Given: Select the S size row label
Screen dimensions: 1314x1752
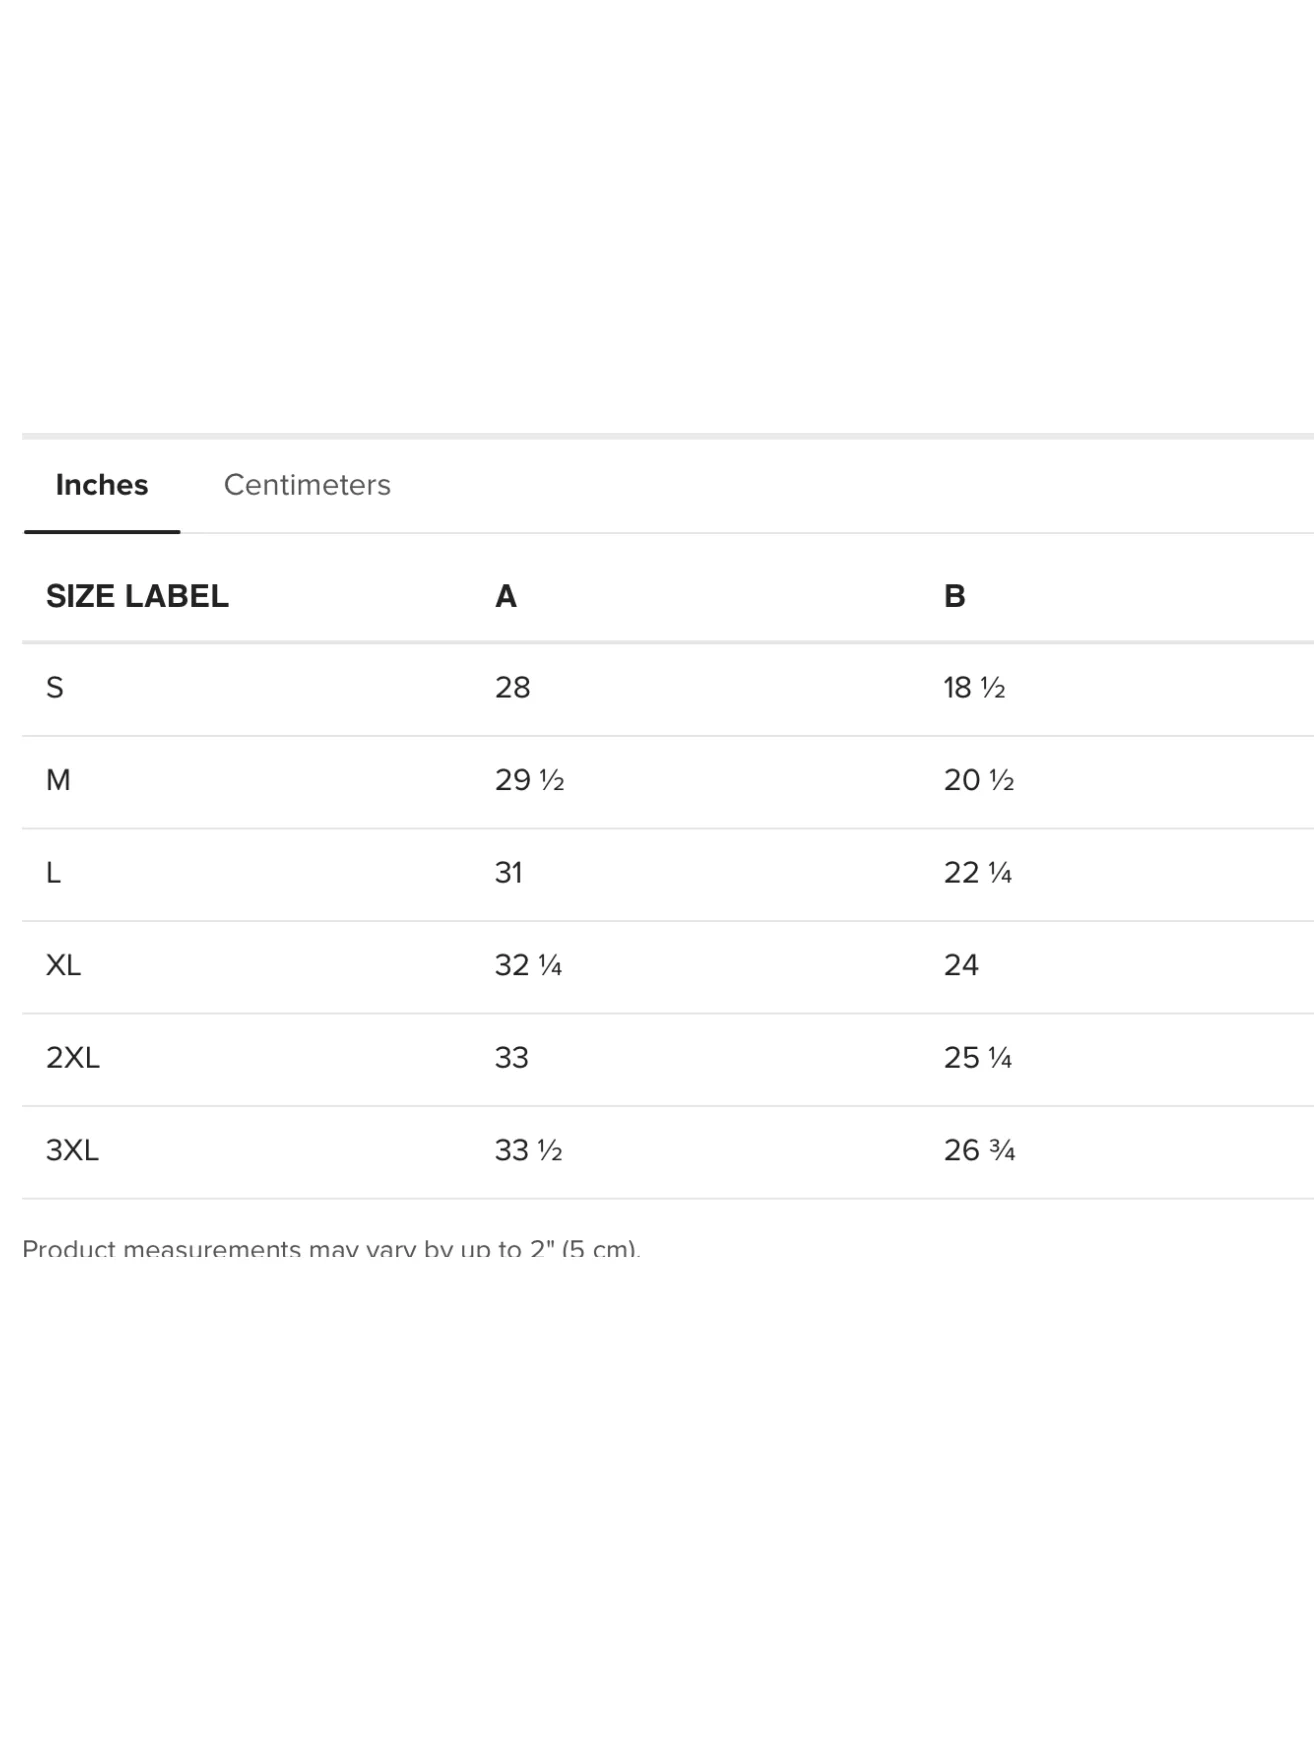Looking at the screenshot, I should (55, 688).
